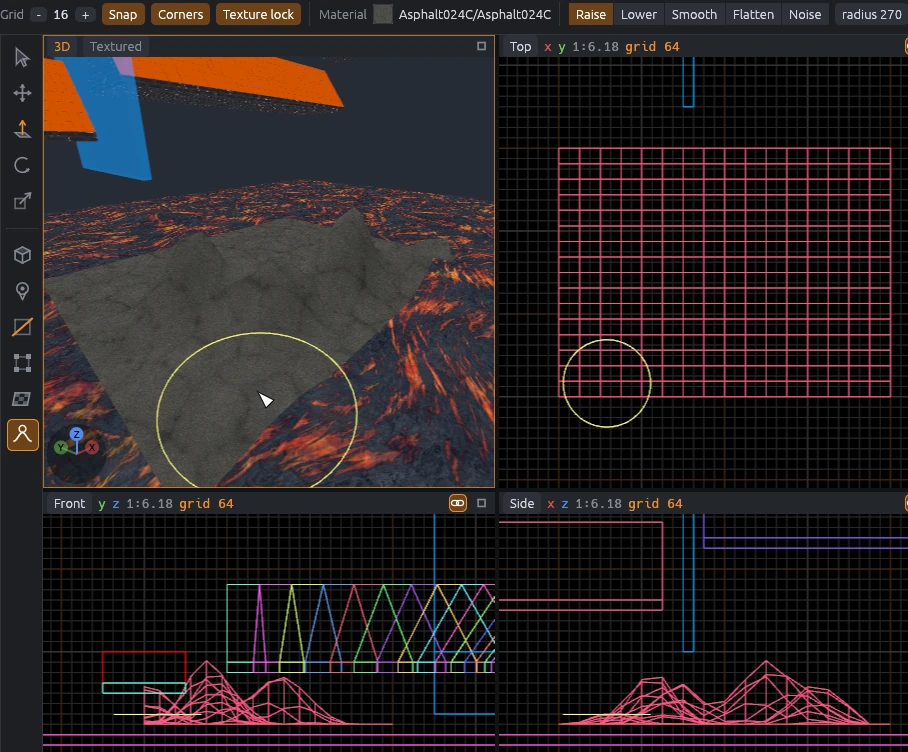Maximize the 3D viewport
The image size is (908, 752).
click(481, 46)
